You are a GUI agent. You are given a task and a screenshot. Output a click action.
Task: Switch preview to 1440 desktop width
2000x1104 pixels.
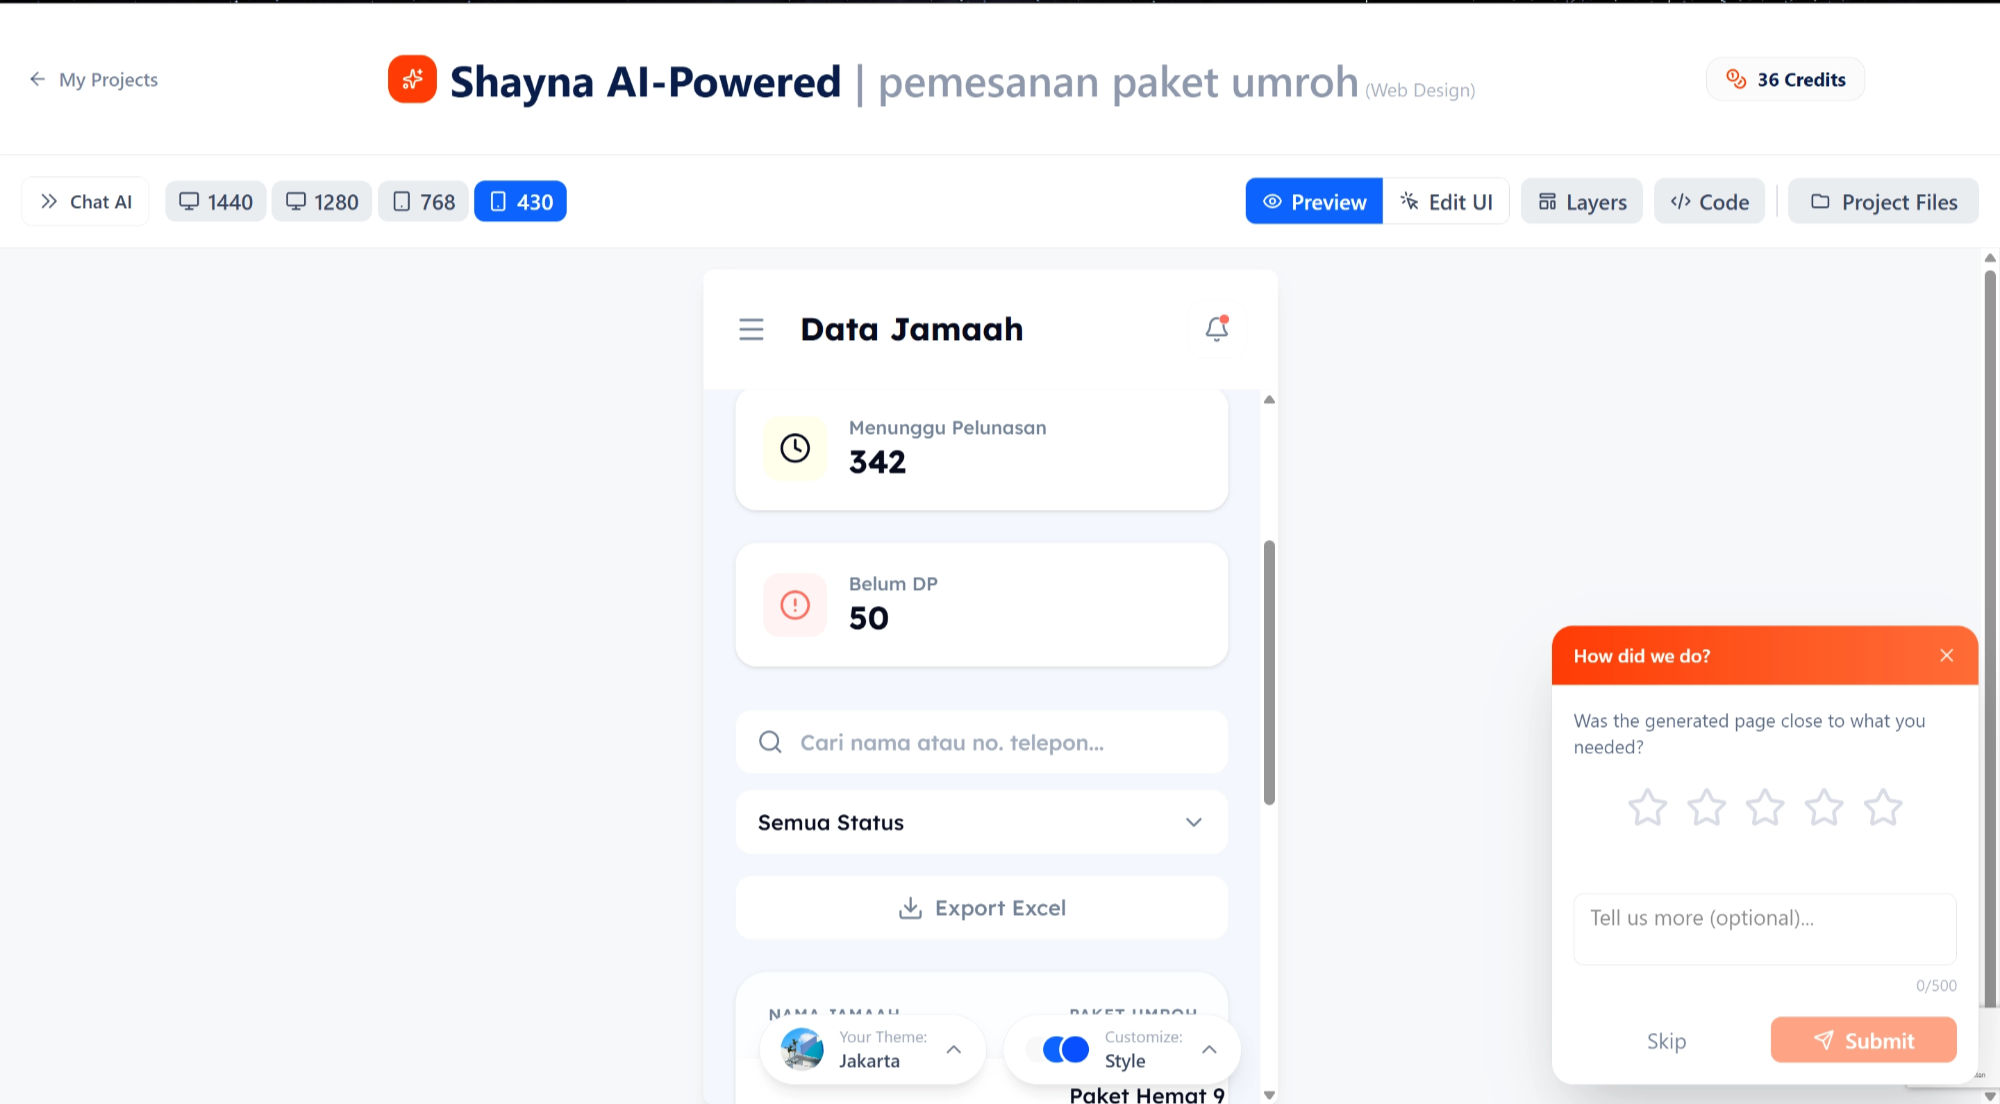[x=215, y=201]
